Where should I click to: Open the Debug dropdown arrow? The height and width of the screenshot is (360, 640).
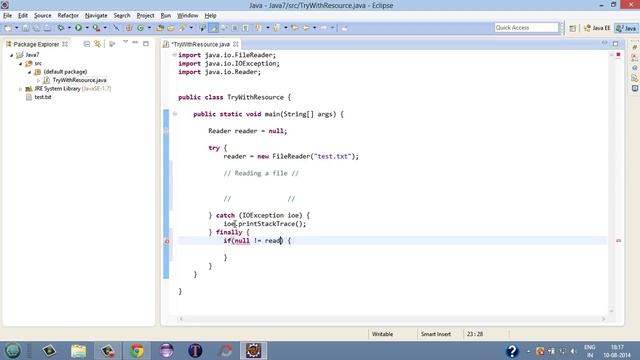(69, 28)
